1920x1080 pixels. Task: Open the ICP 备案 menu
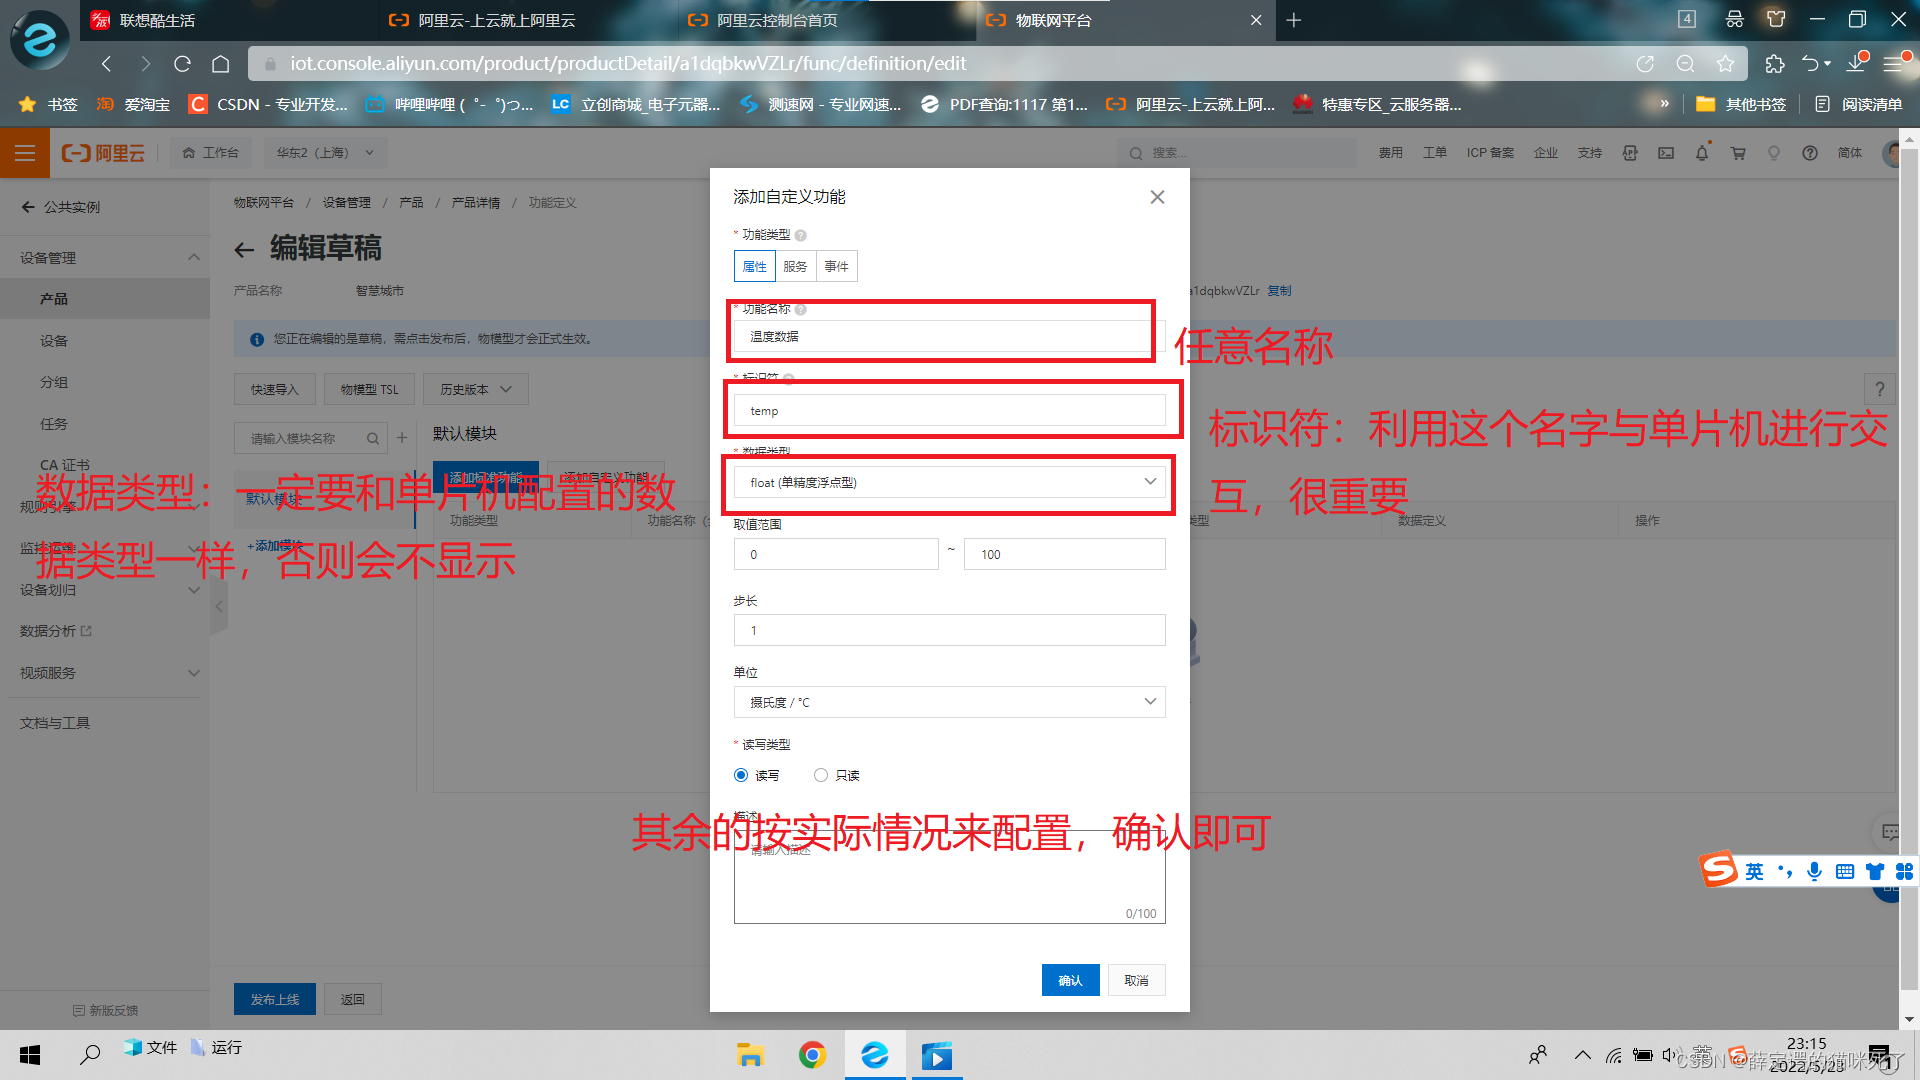point(1490,153)
